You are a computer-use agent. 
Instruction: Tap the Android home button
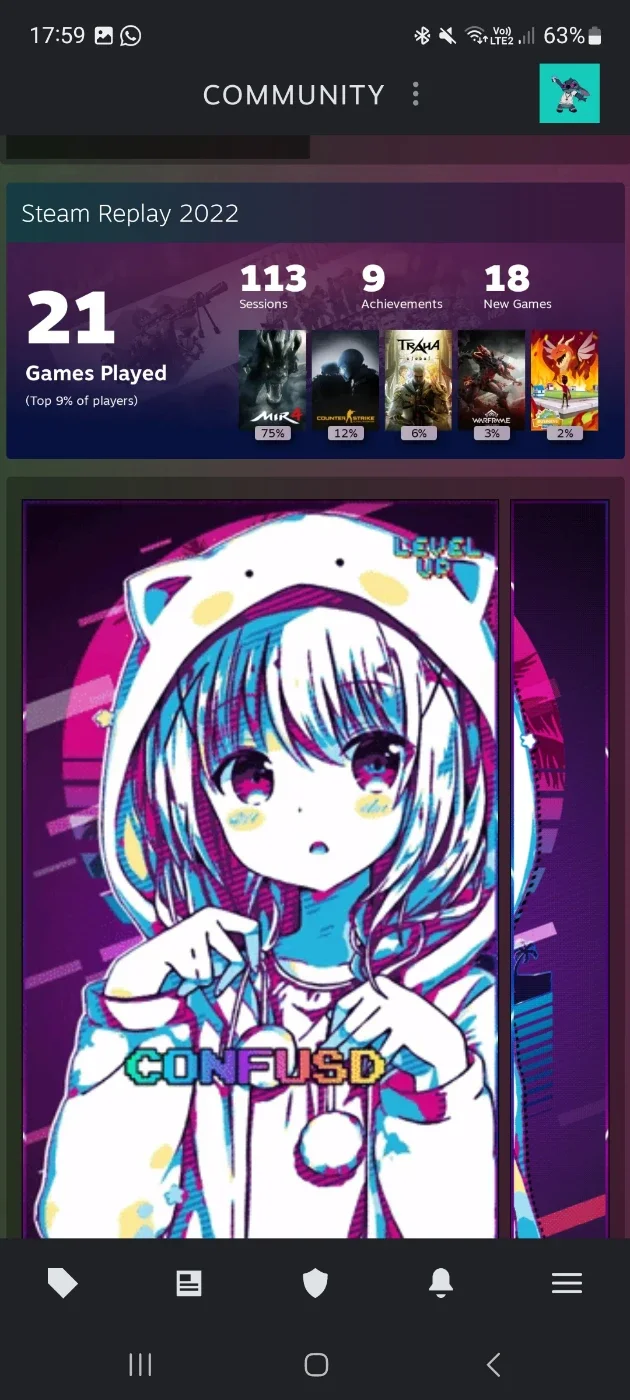(x=316, y=1364)
